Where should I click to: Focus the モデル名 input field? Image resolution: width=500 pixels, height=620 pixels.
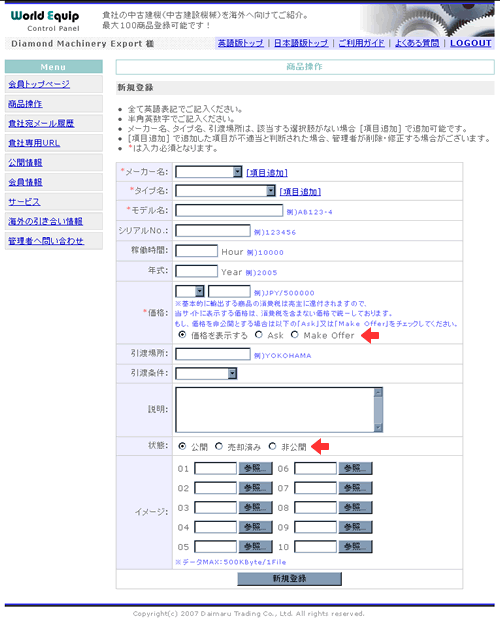[229, 210]
